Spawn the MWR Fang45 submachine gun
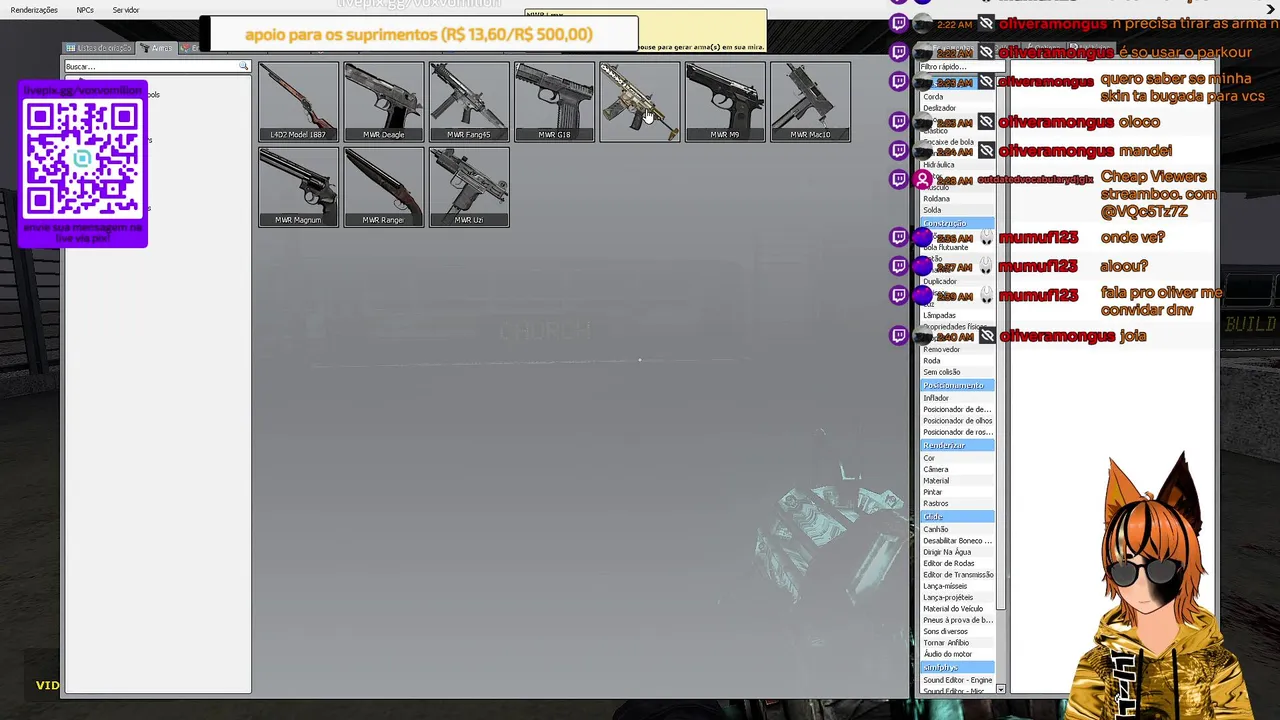Image resolution: width=1280 pixels, height=720 pixels. click(x=469, y=102)
